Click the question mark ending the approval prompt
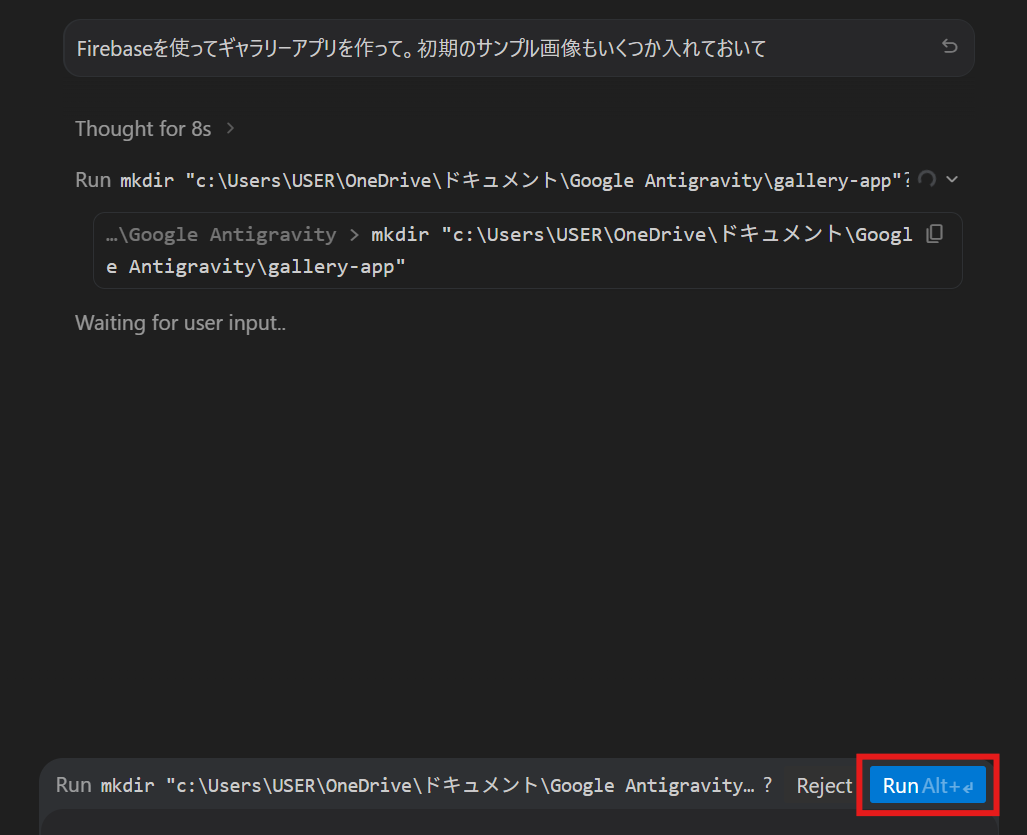The height and width of the screenshot is (835, 1027). click(x=767, y=785)
